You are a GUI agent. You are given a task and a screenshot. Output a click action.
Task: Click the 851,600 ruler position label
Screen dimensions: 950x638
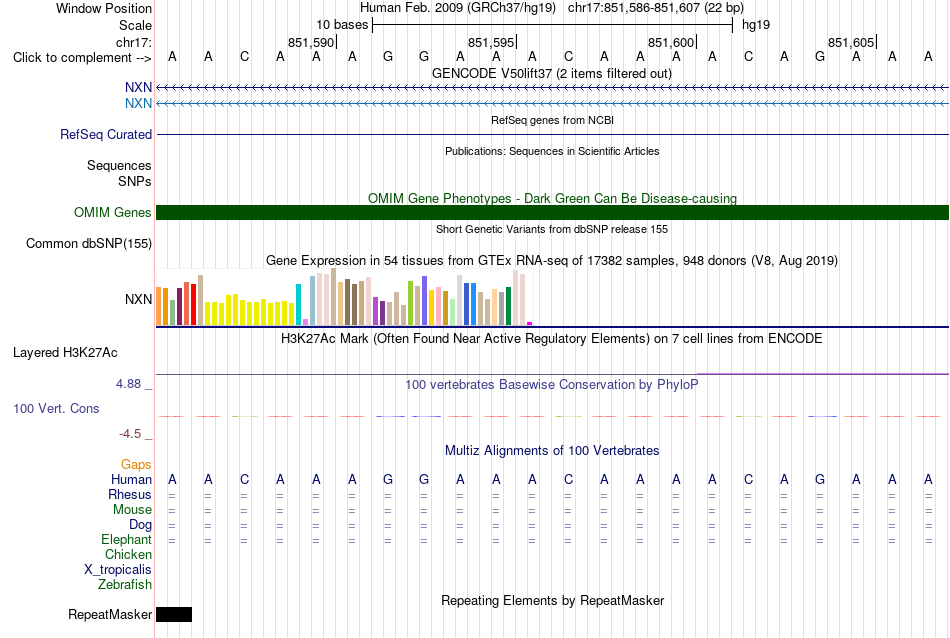[x=671, y=42]
